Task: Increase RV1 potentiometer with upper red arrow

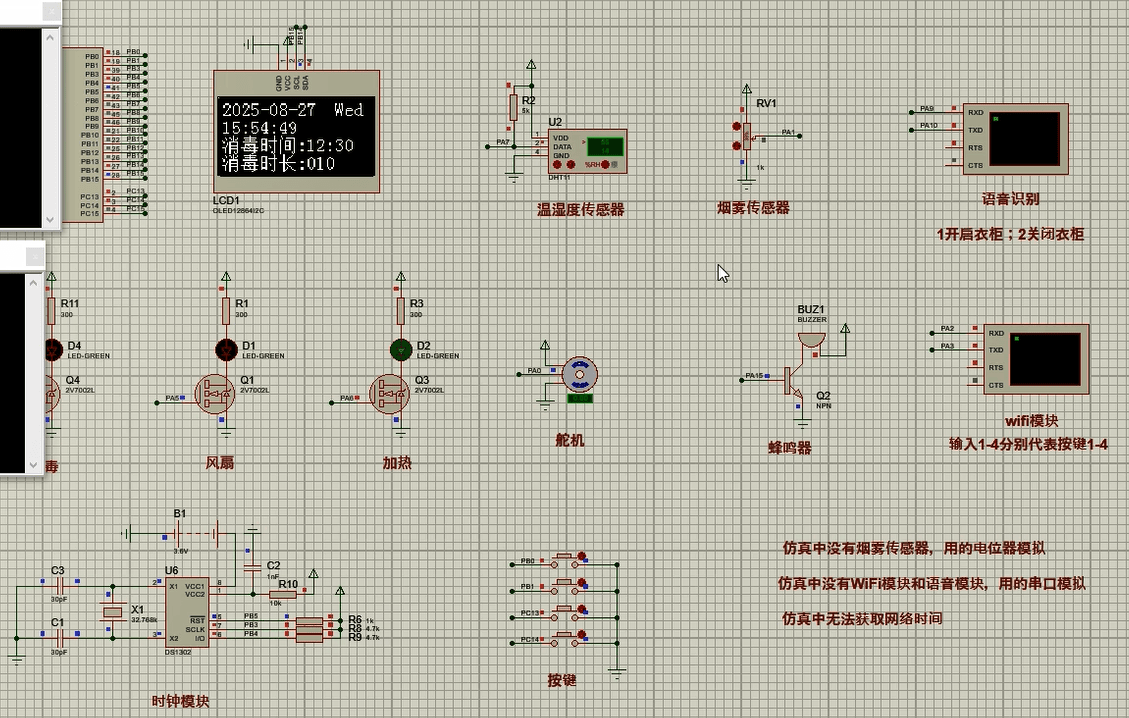Action: [737, 127]
